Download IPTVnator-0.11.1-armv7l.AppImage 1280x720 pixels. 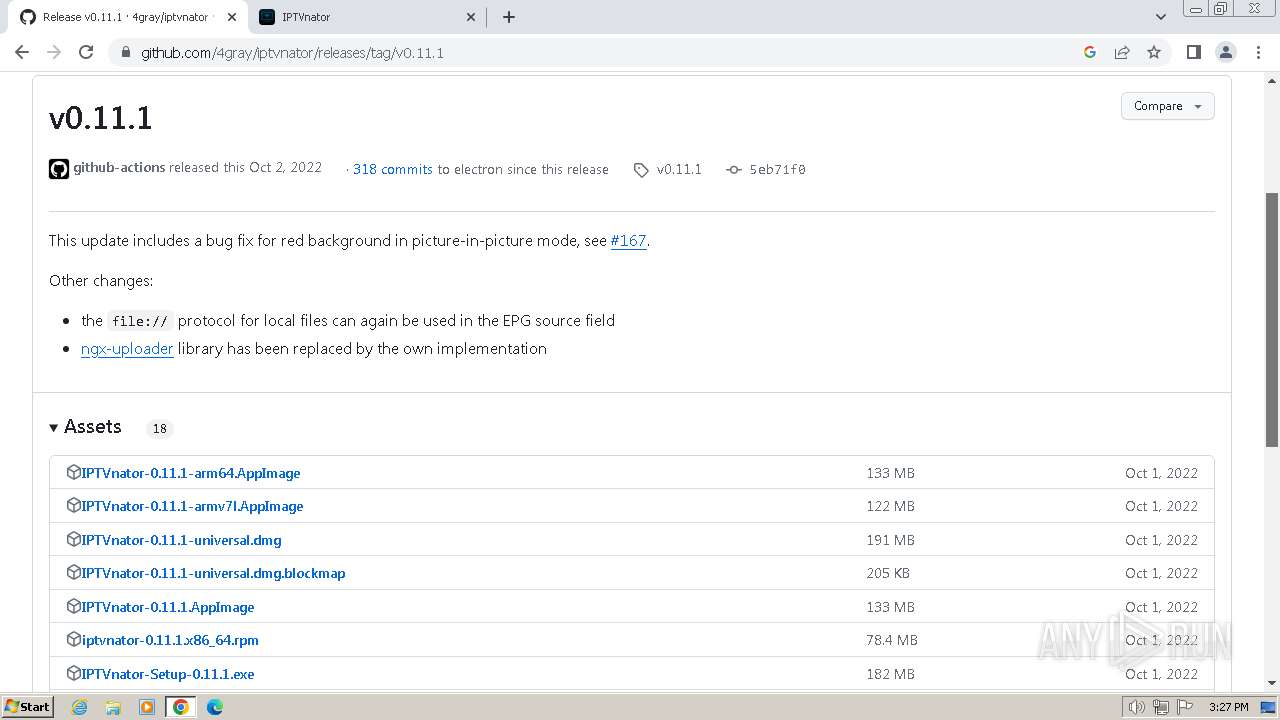click(x=192, y=506)
